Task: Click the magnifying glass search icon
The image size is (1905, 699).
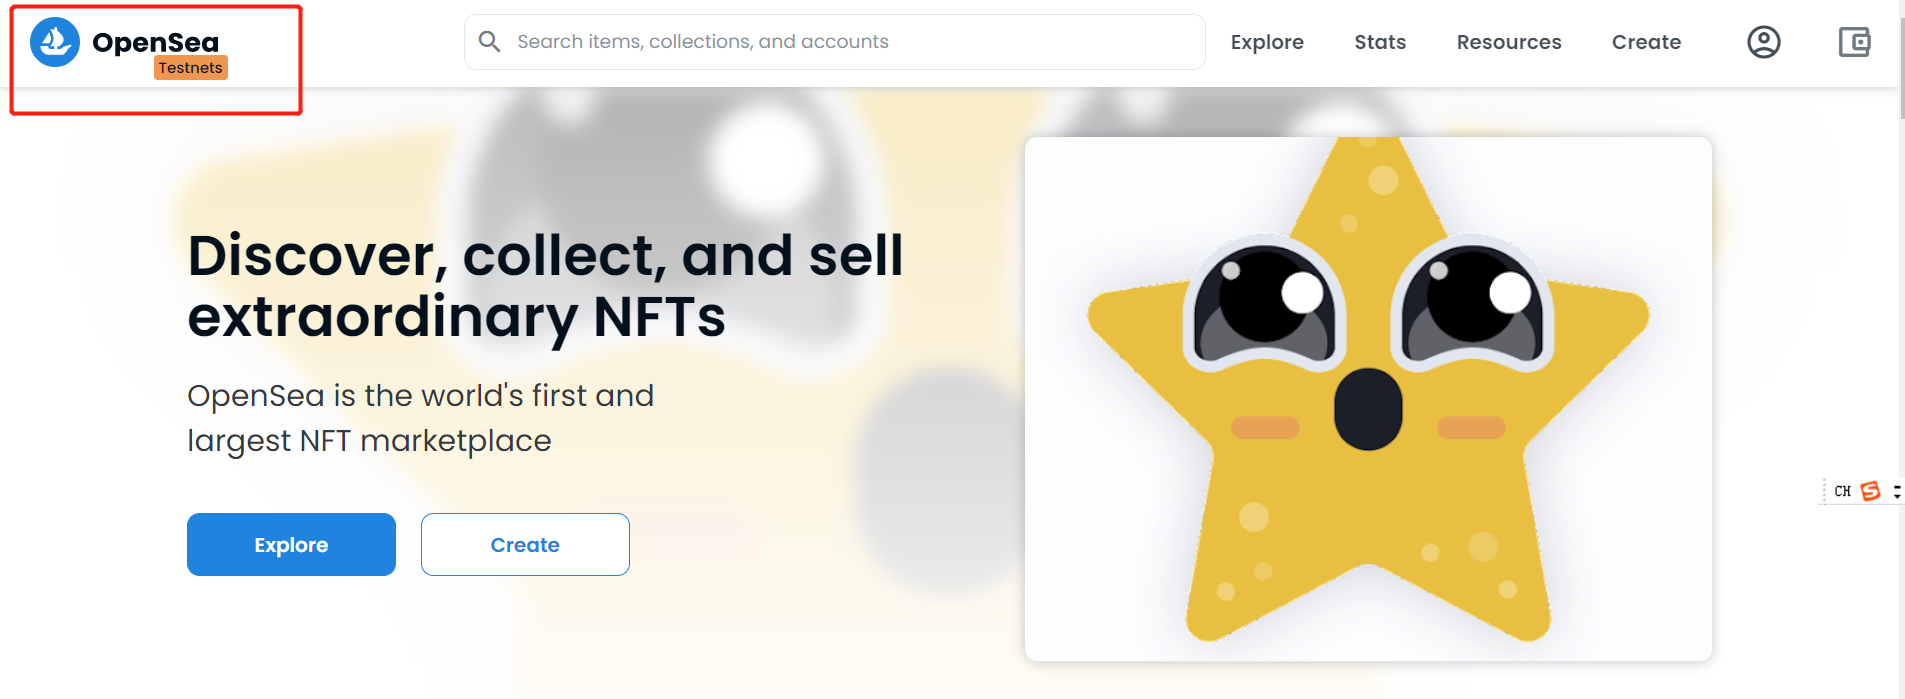Action: pos(489,41)
